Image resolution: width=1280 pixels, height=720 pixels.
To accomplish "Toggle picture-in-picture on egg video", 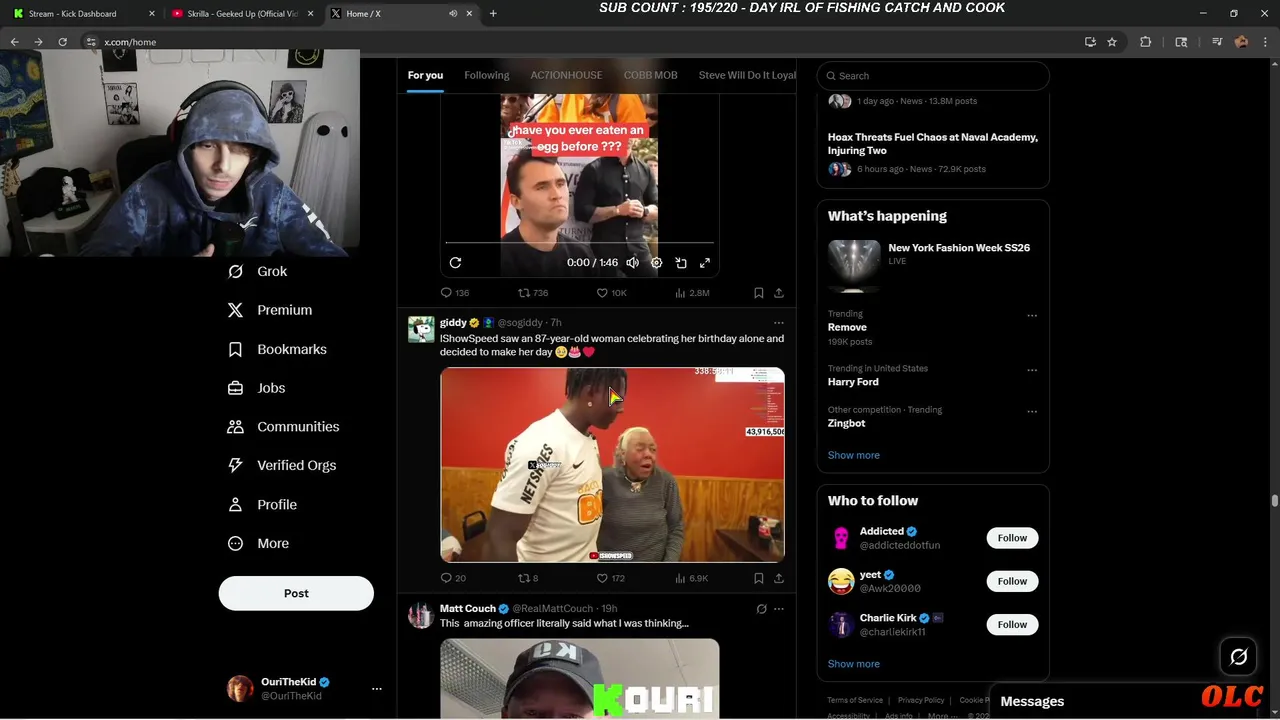I will 681,262.
